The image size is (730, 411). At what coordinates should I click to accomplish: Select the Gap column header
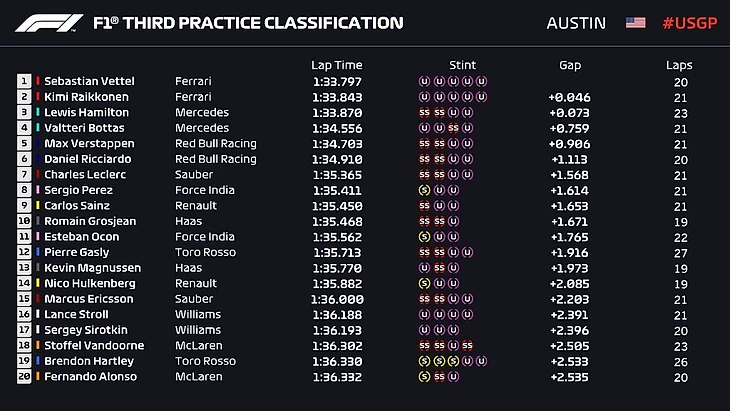pyautogui.click(x=570, y=65)
